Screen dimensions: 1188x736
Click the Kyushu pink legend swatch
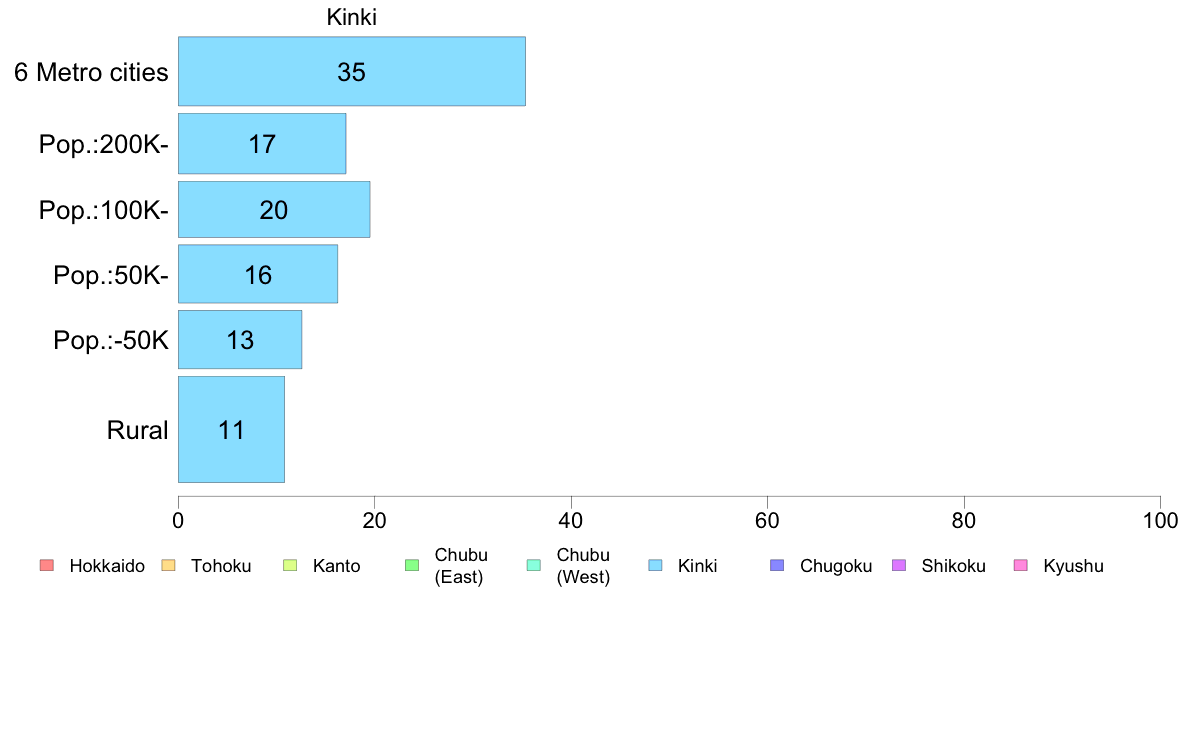point(1021,565)
